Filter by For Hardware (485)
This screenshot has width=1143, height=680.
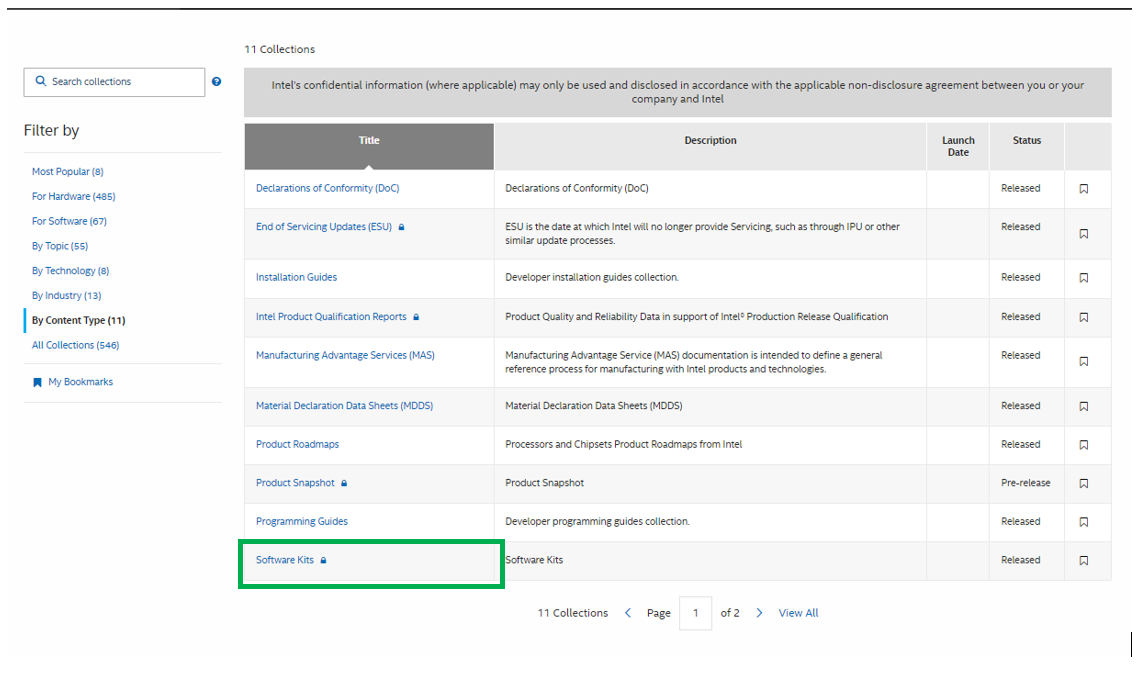[74, 196]
